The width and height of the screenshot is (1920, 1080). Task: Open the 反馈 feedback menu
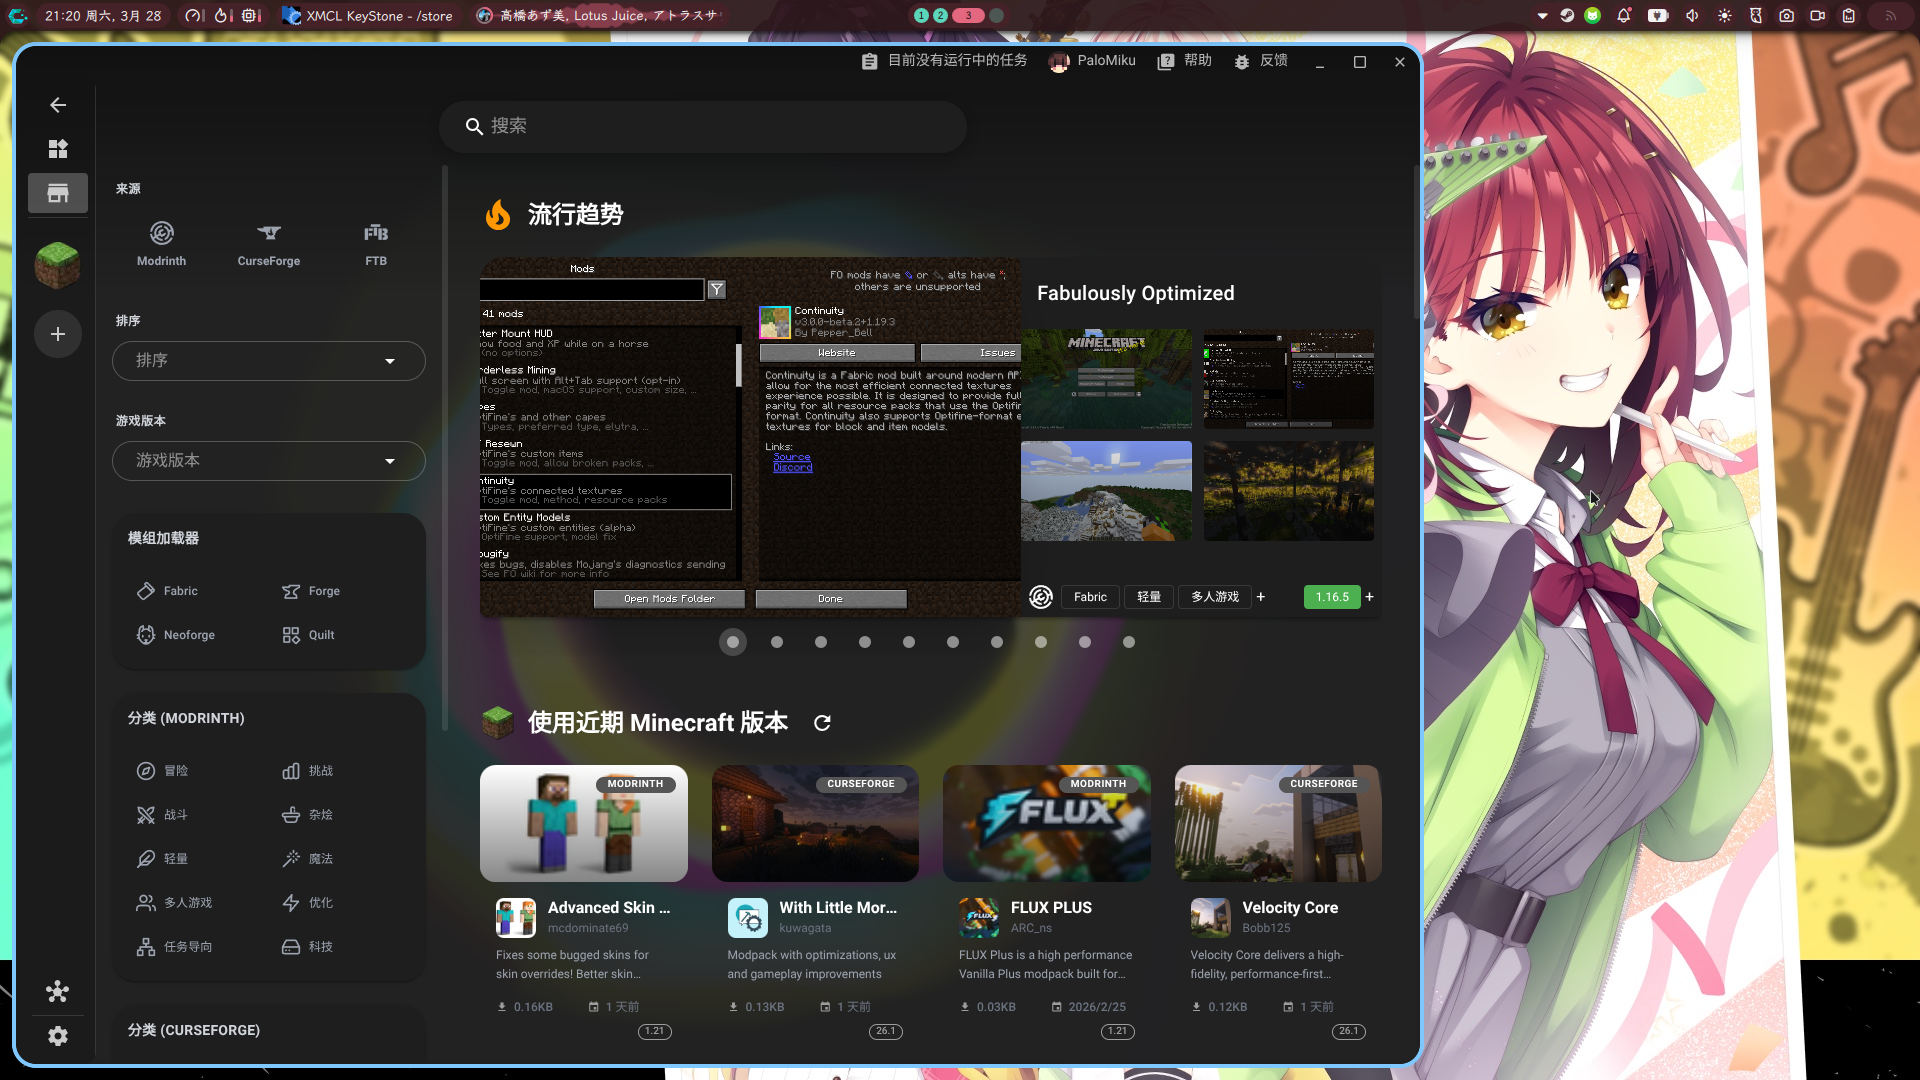(1260, 61)
